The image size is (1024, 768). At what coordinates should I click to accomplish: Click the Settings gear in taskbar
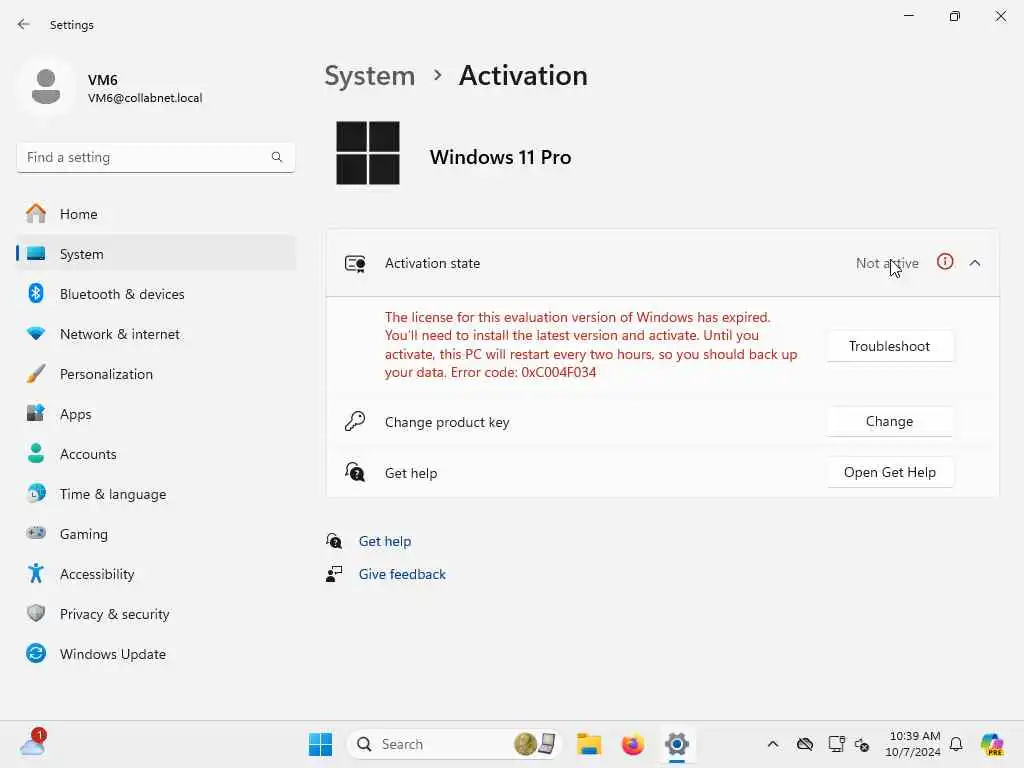[677, 744]
